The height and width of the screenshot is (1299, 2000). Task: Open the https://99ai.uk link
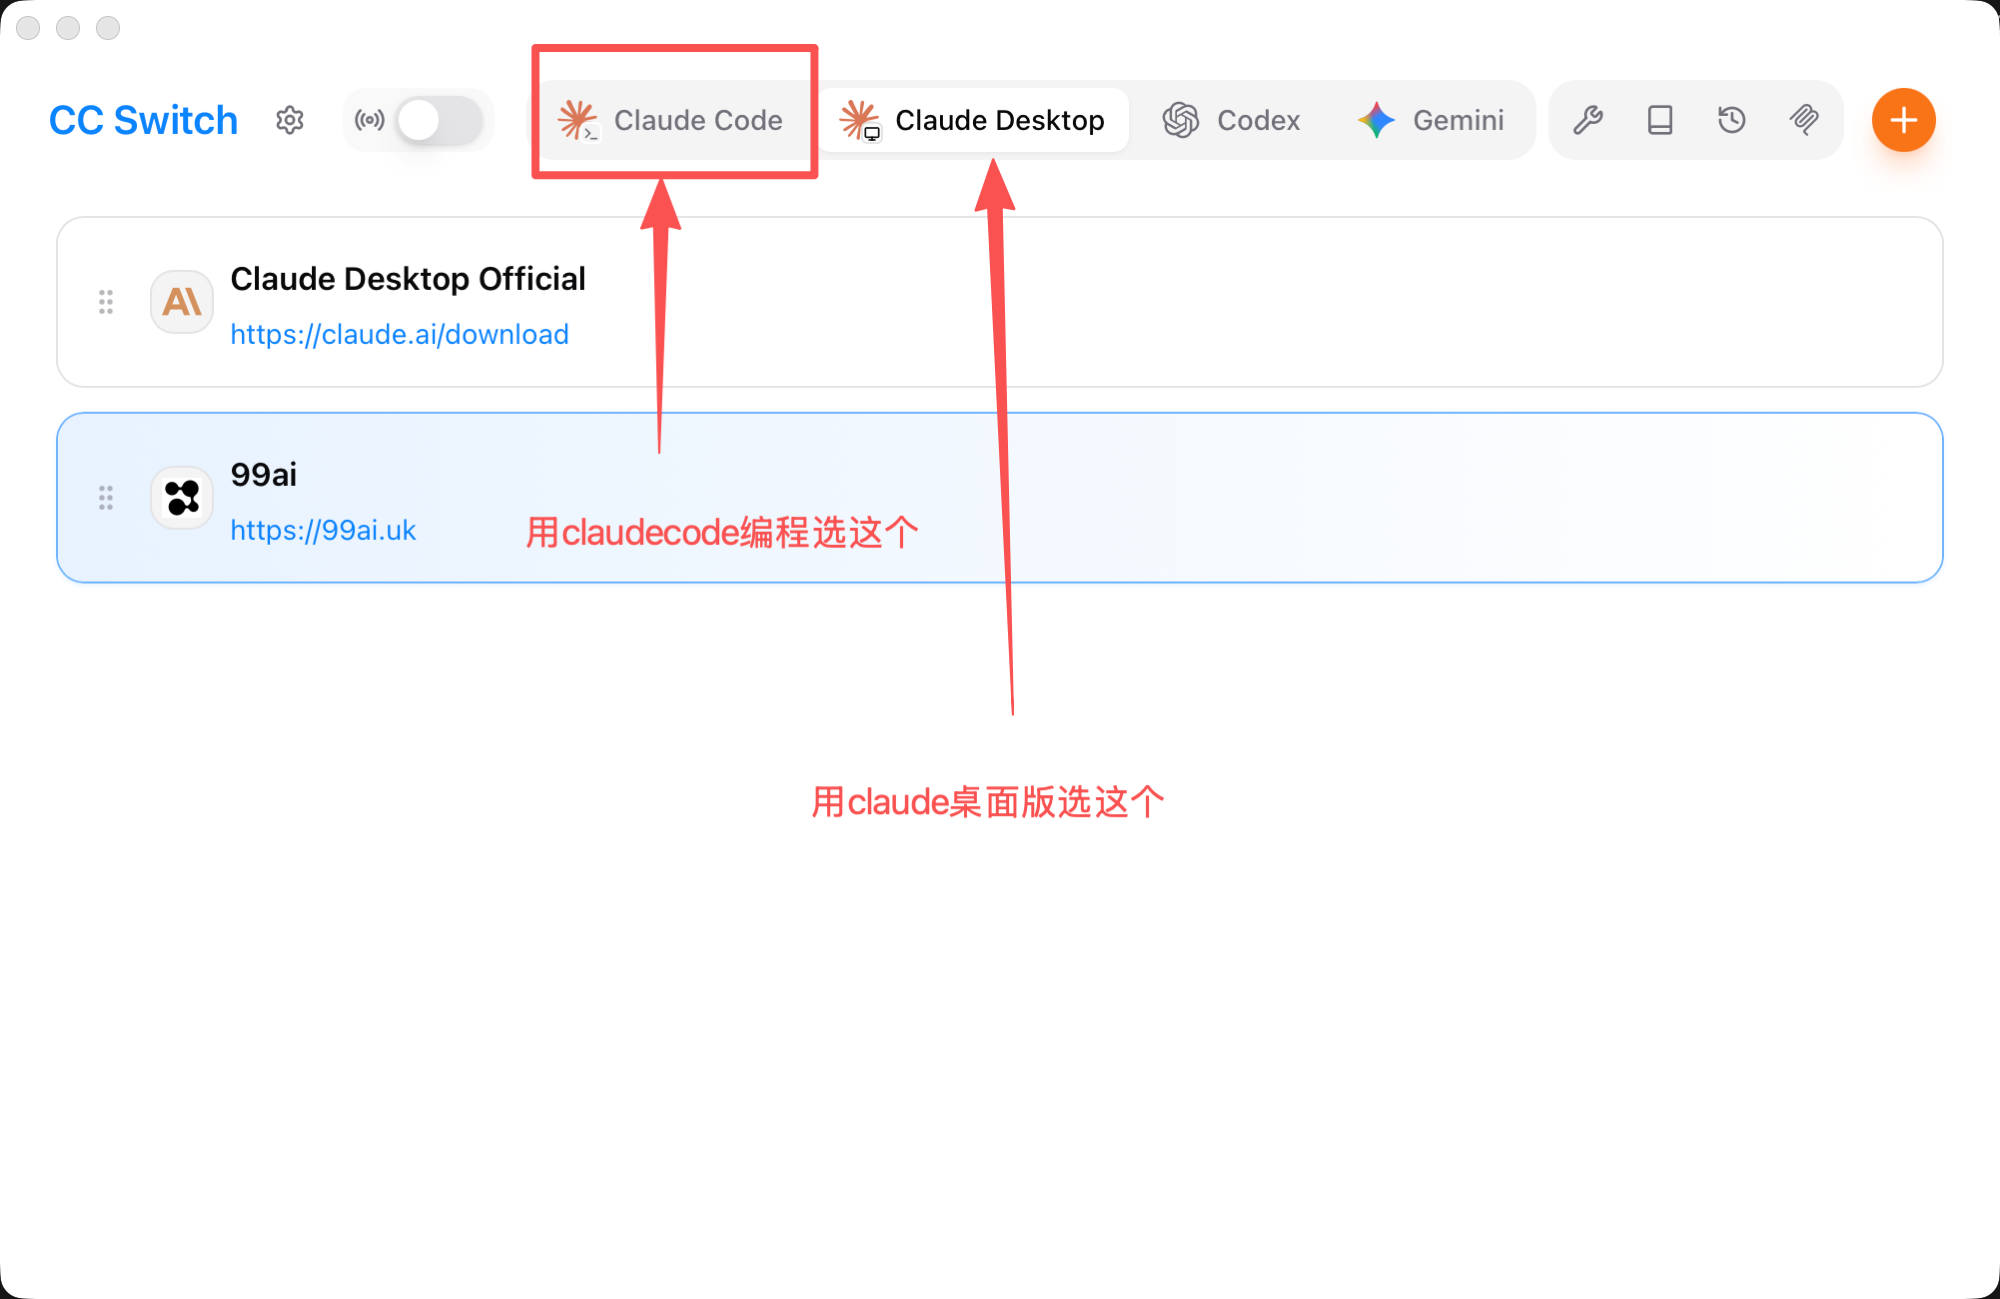click(323, 530)
